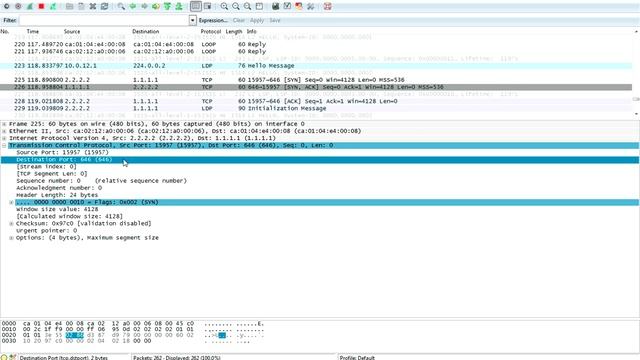Open capture options icon
This screenshot has width=640, height=360.
pyautogui.click(x=18, y=7)
